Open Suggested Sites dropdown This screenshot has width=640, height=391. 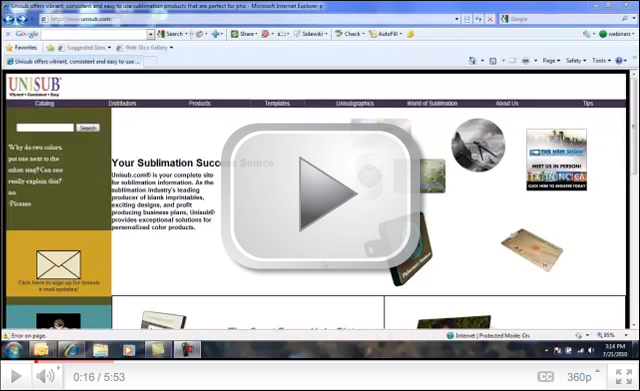point(84,48)
